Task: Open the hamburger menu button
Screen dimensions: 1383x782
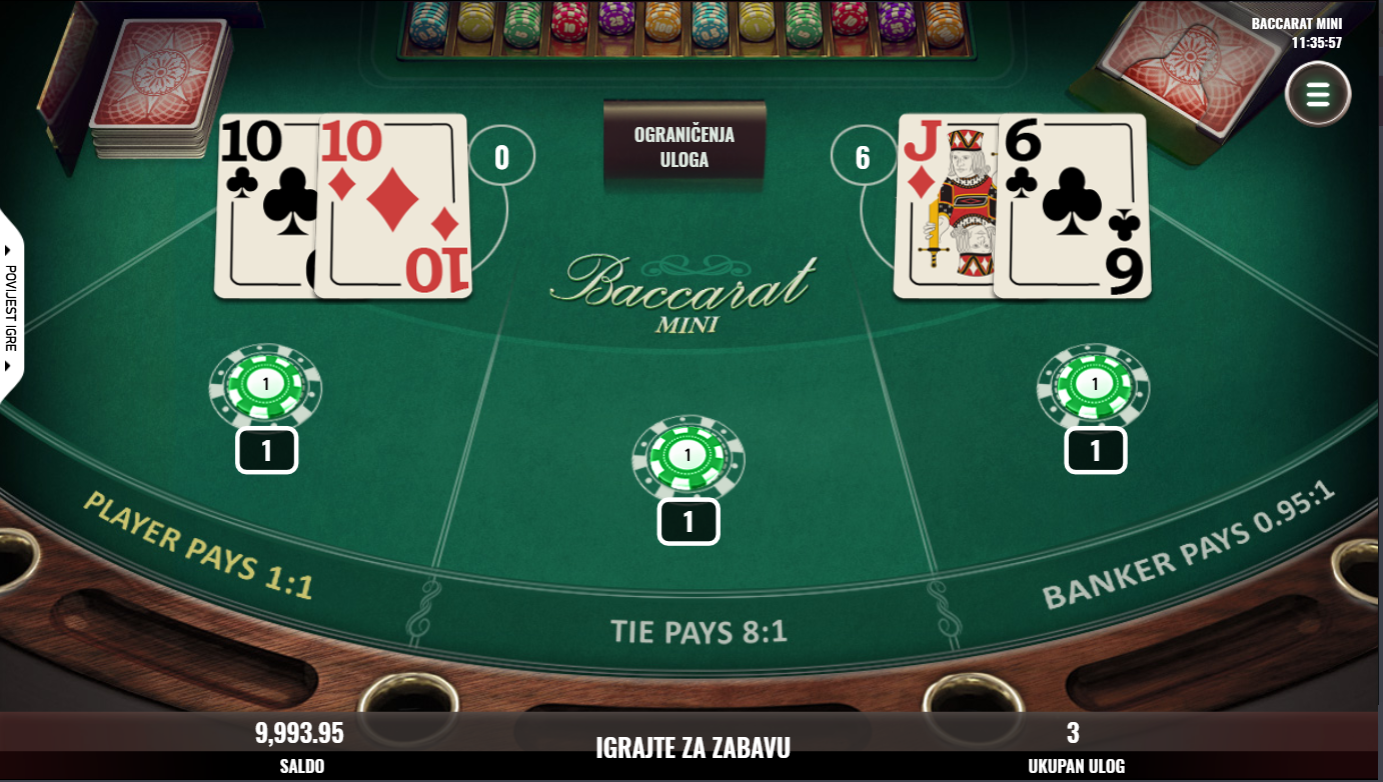Action: coord(1318,95)
